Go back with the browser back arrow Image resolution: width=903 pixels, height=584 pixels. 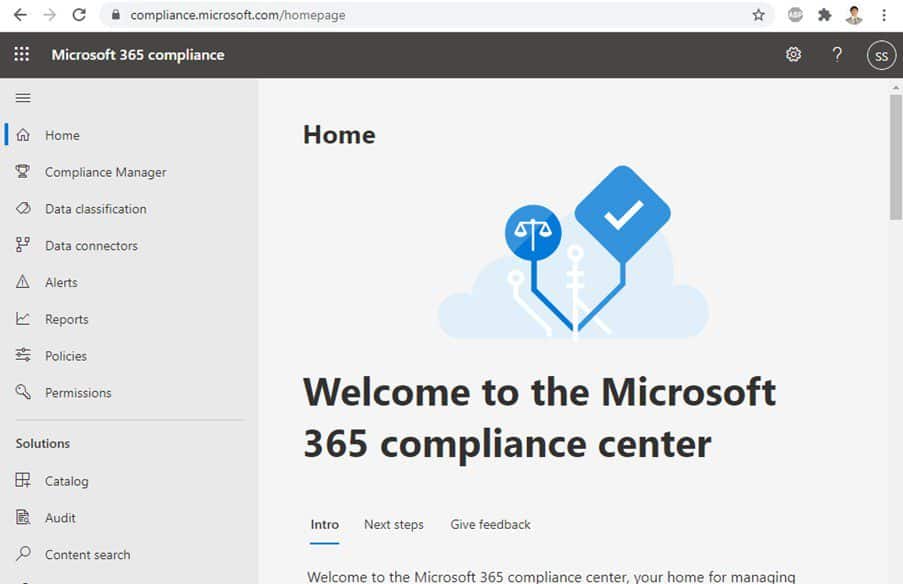pos(20,15)
